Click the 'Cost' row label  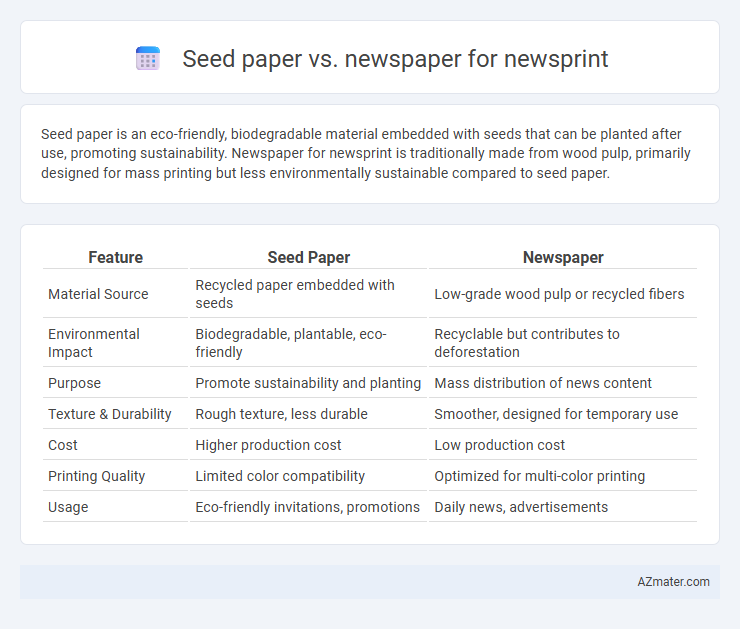pyautogui.click(x=63, y=445)
